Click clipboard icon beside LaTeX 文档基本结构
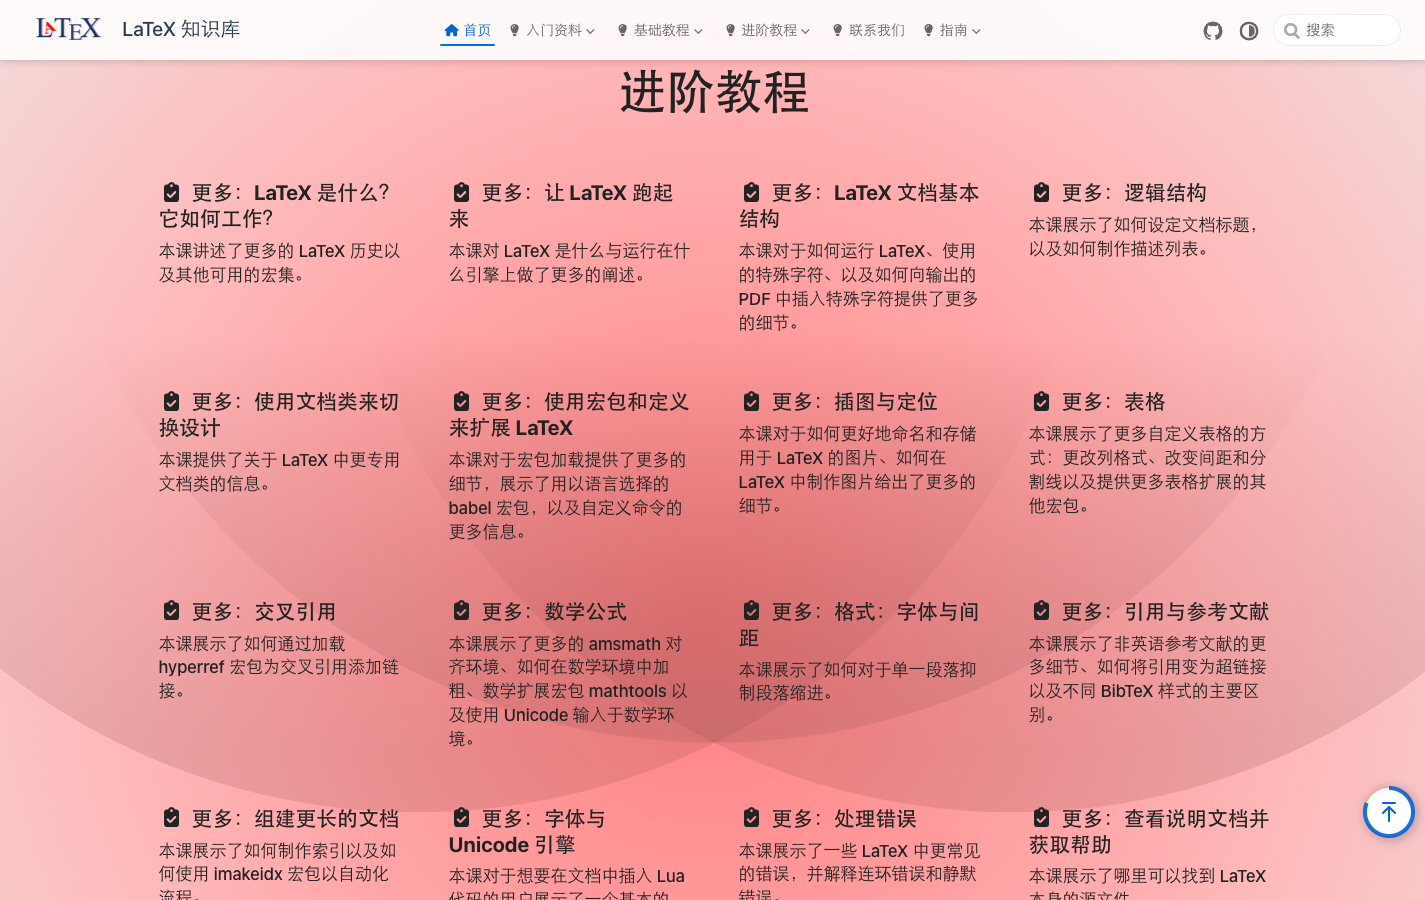This screenshot has height=900, width=1425. [751, 192]
